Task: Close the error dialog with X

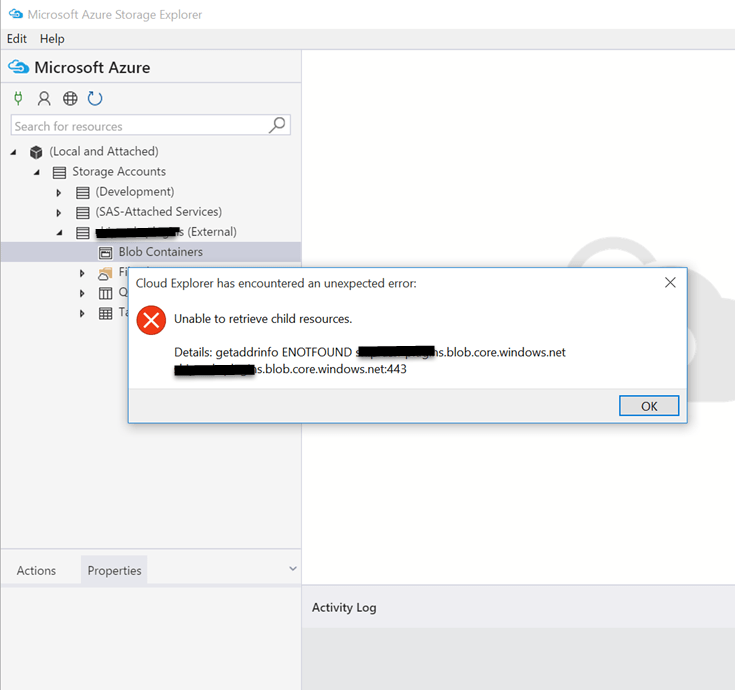Action: tap(670, 282)
